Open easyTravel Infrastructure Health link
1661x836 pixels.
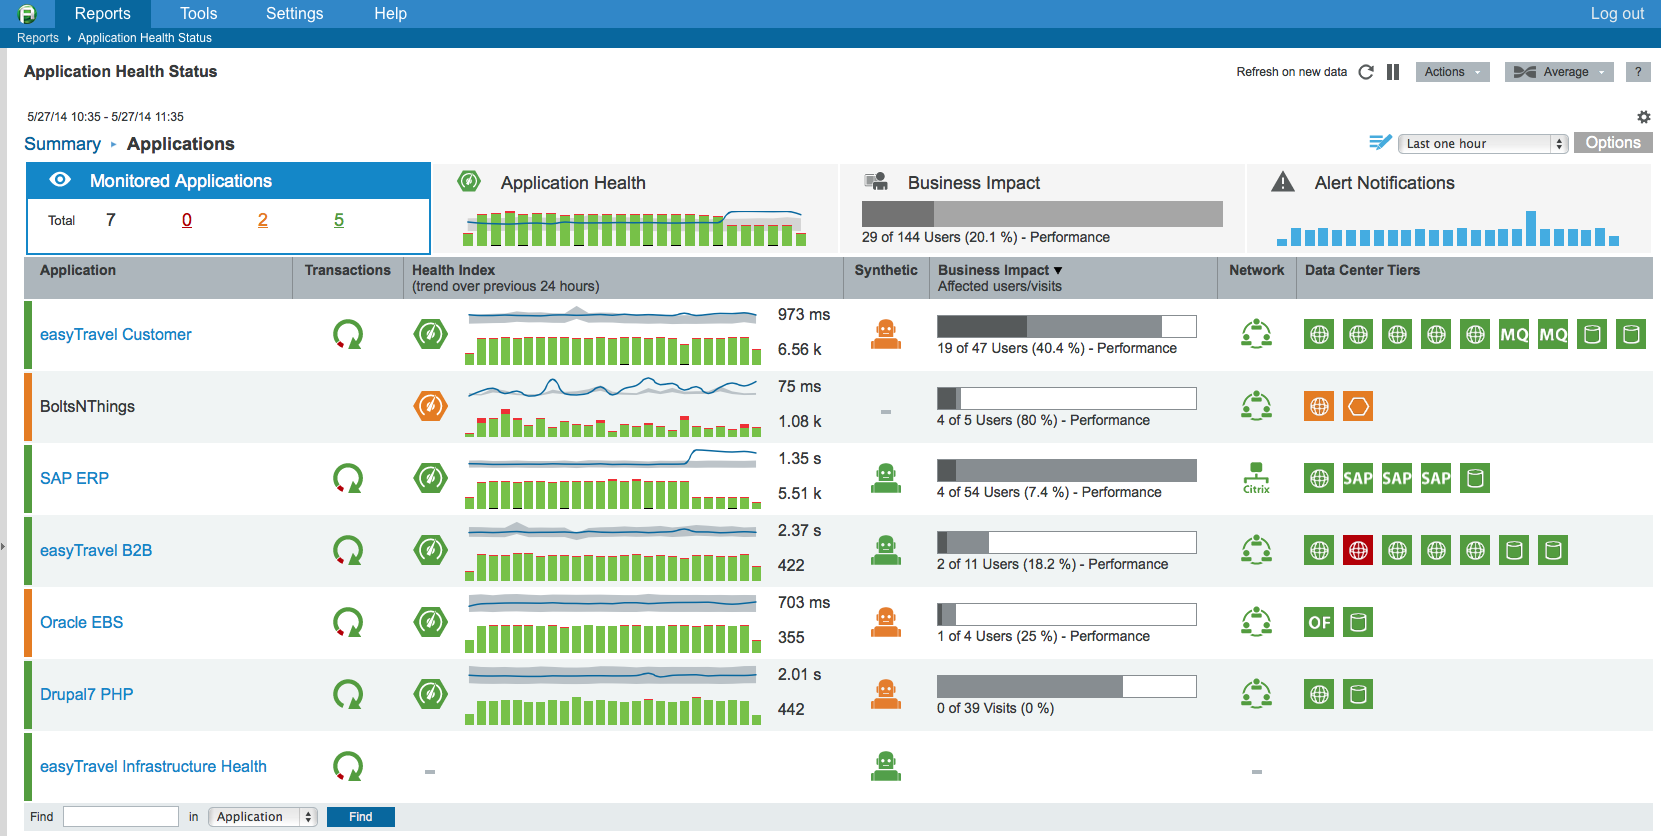tap(153, 767)
